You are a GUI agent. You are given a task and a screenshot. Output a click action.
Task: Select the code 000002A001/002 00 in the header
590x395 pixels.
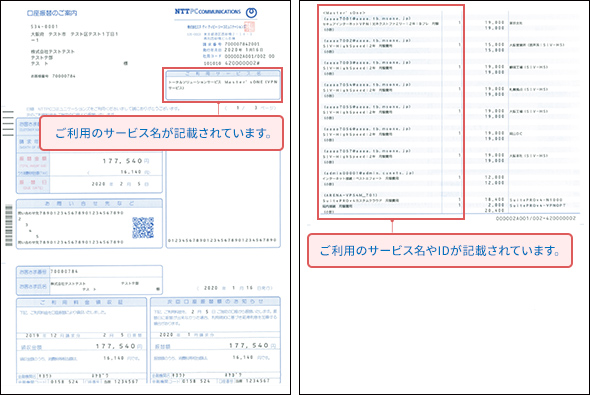[x=249, y=56]
